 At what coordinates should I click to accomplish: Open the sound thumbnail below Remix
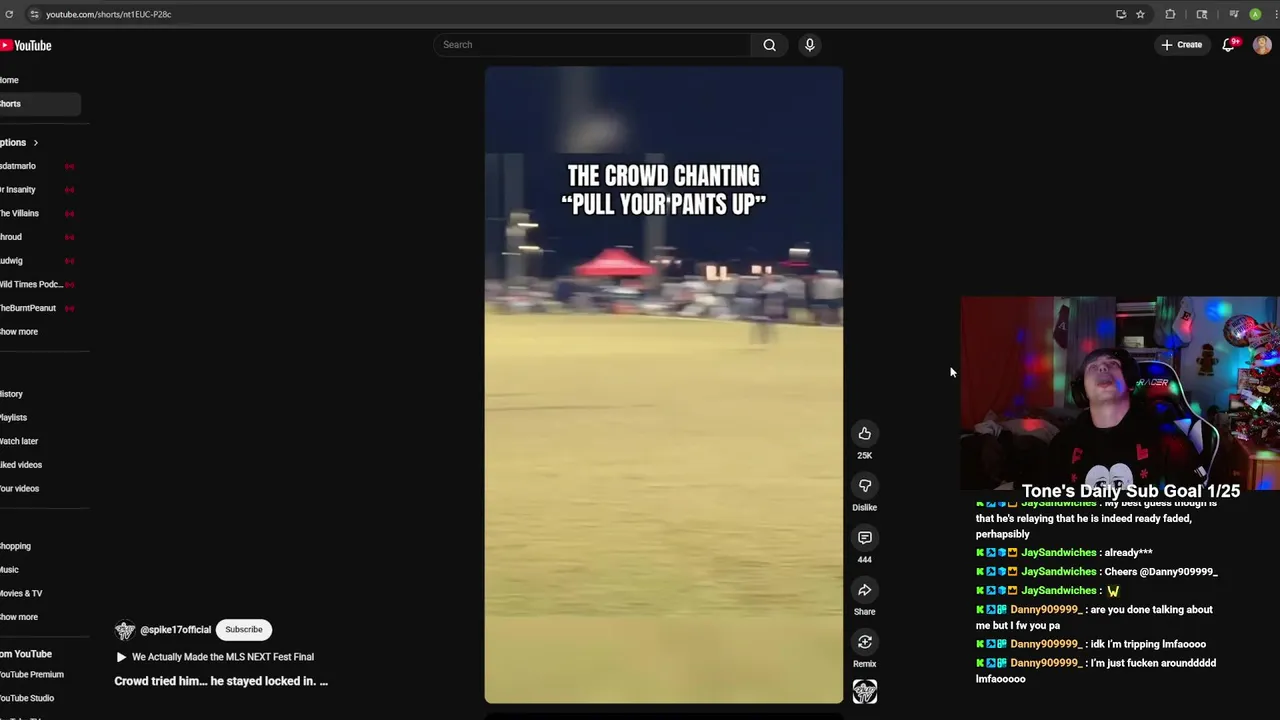point(865,692)
